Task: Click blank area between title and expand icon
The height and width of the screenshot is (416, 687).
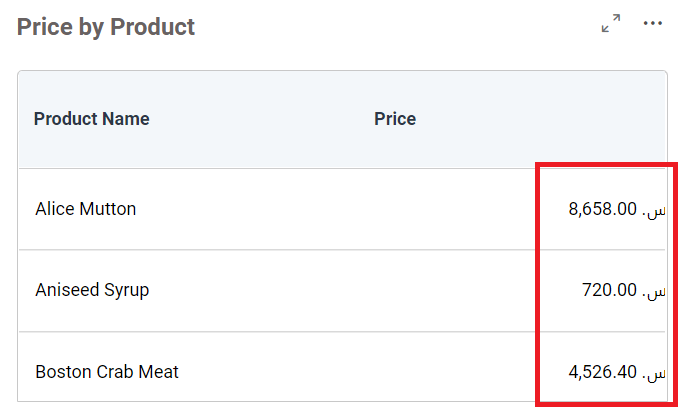Action: [x=400, y=27]
